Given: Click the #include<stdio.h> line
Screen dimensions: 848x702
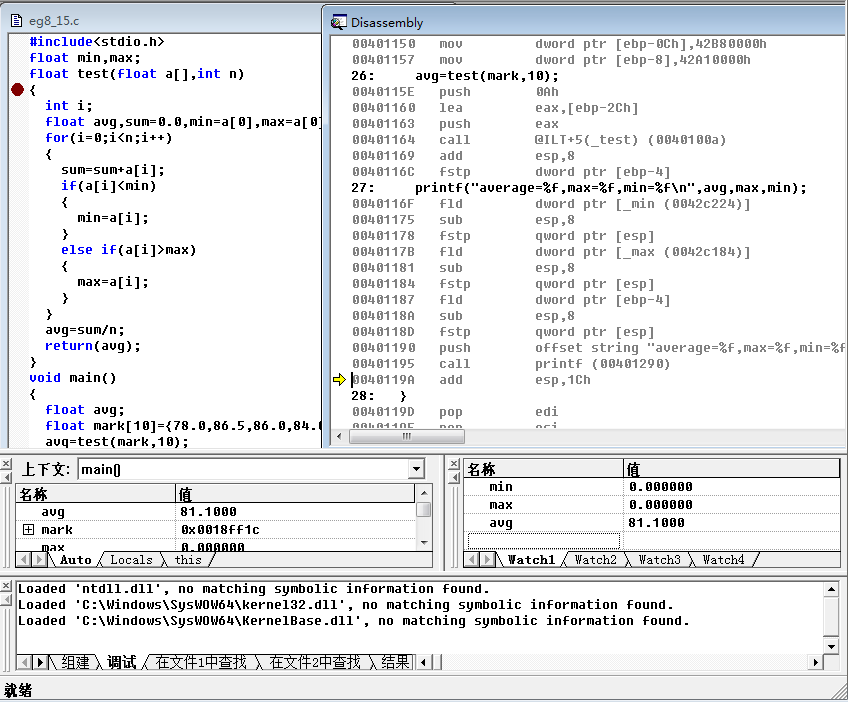Looking at the screenshot, I should (x=97, y=42).
